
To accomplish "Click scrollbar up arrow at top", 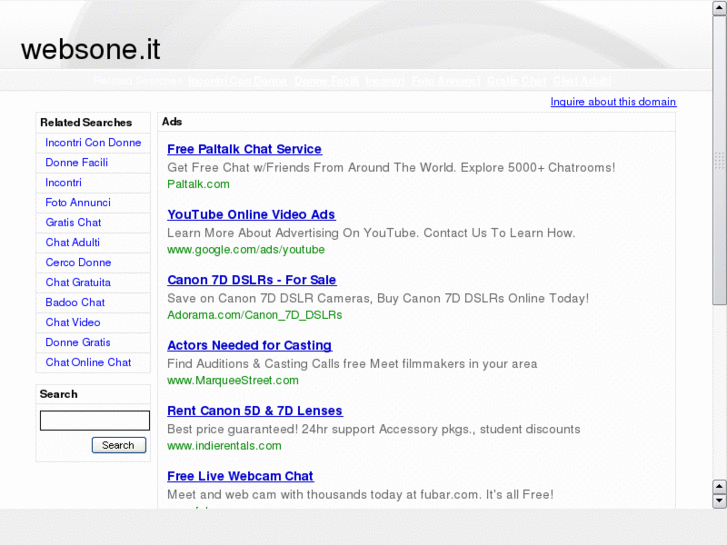I will [x=719, y=8].
